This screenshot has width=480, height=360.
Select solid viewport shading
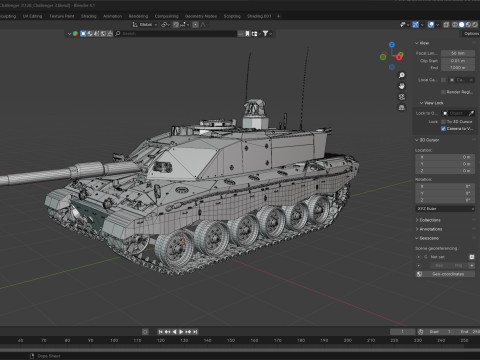click(462, 25)
